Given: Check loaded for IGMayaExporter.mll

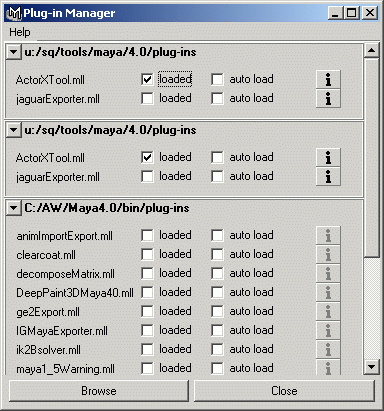Looking at the screenshot, I should [147, 330].
